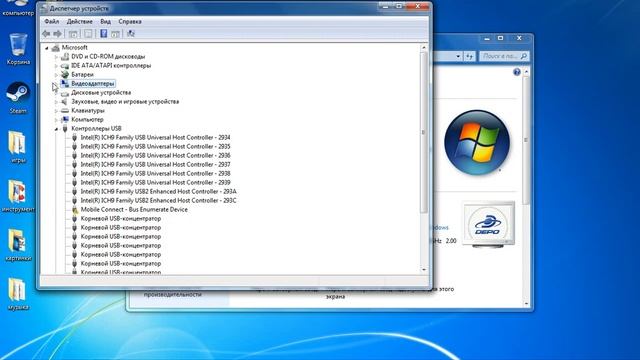This screenshot has width=640, height=360.
Task: Expand IDE ATA/ATAPI контроллеры node
Action: (56, 66)
